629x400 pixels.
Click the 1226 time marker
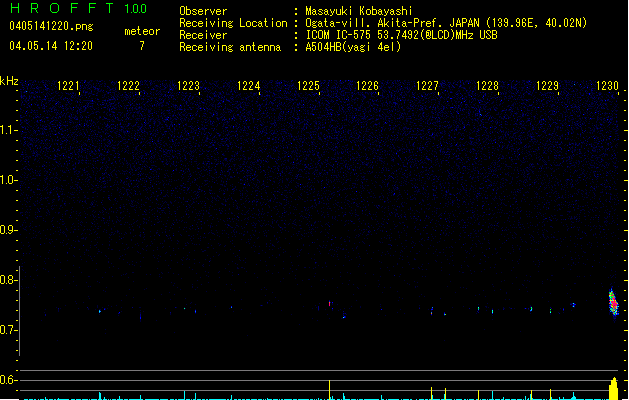[367, 86]
